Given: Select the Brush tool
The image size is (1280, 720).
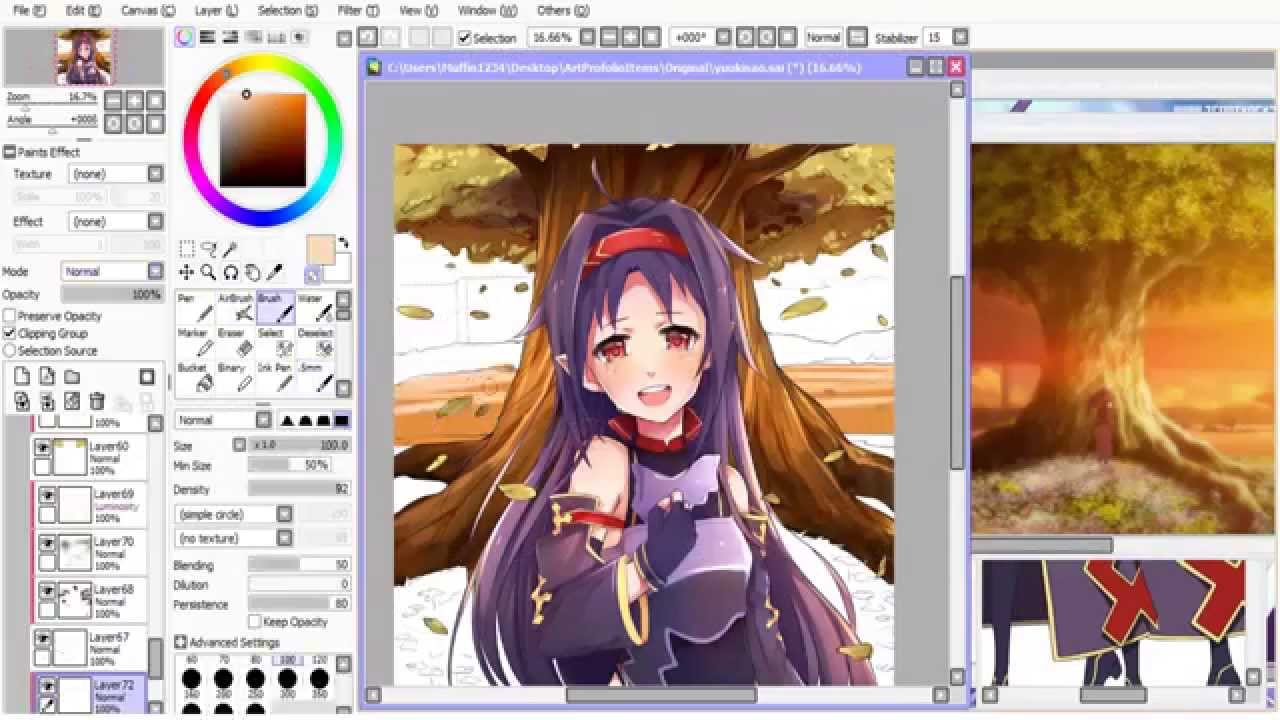Looking at the screenshot, I should point(275,307).
